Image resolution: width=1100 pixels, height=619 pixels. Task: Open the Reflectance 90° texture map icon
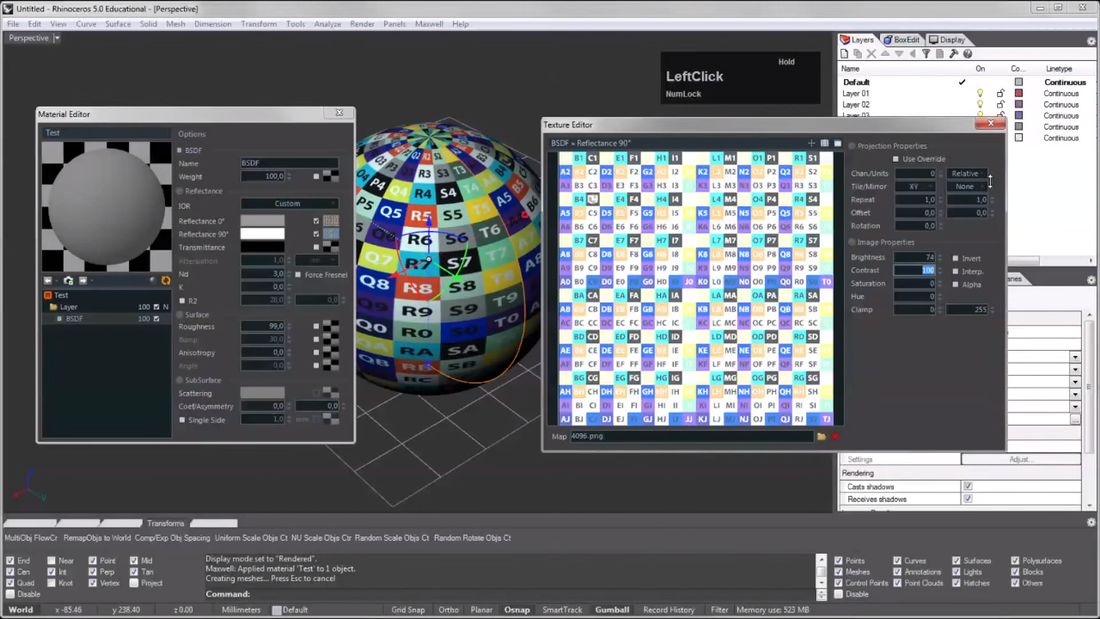click(x=330, y=234)
